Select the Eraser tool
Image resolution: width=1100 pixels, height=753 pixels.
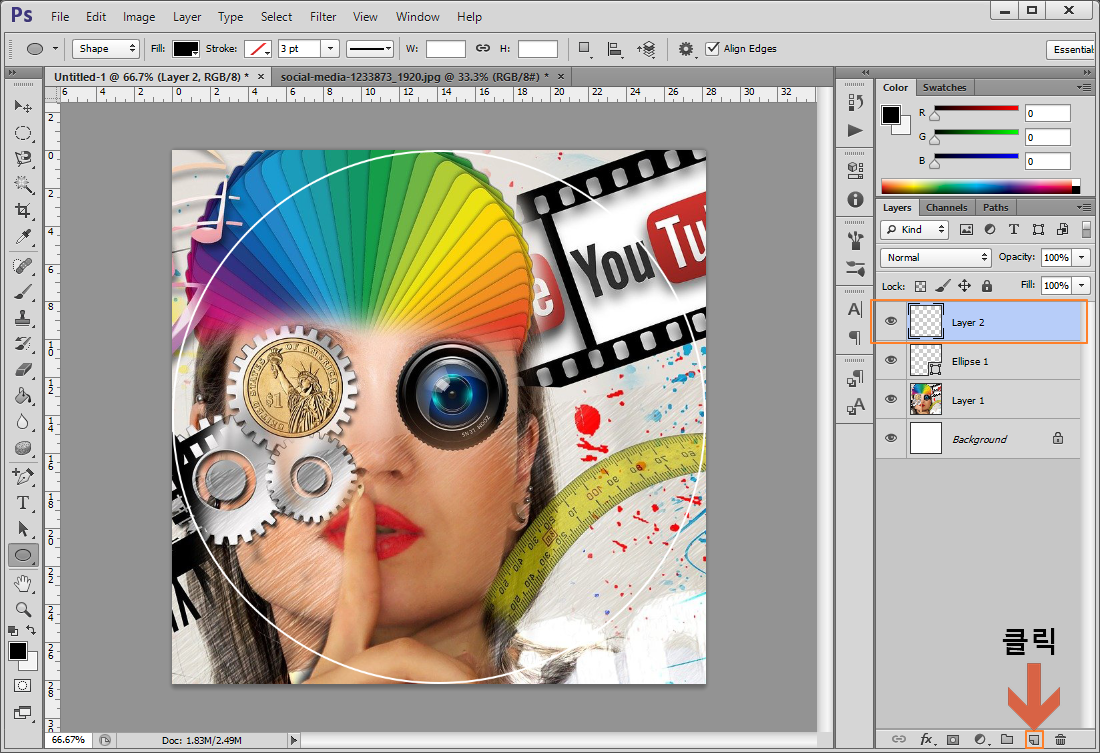[23, 369]
